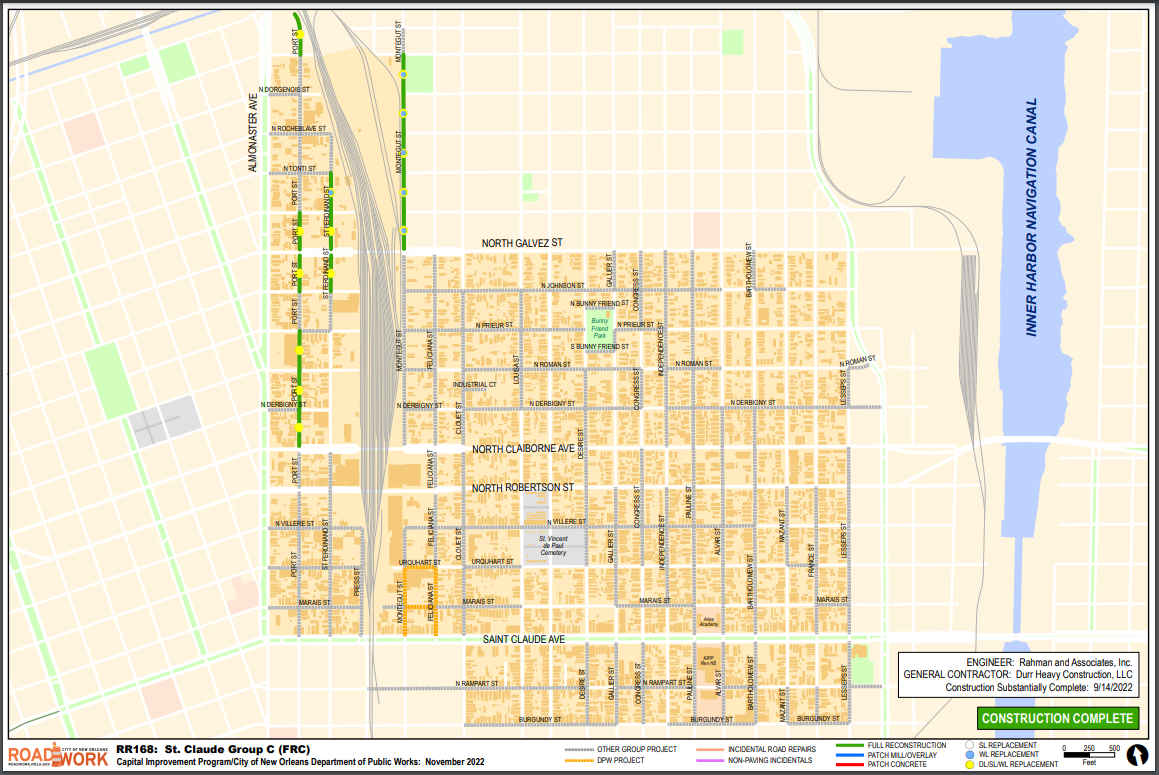Click the Industrial Ct label

point(475,385)
